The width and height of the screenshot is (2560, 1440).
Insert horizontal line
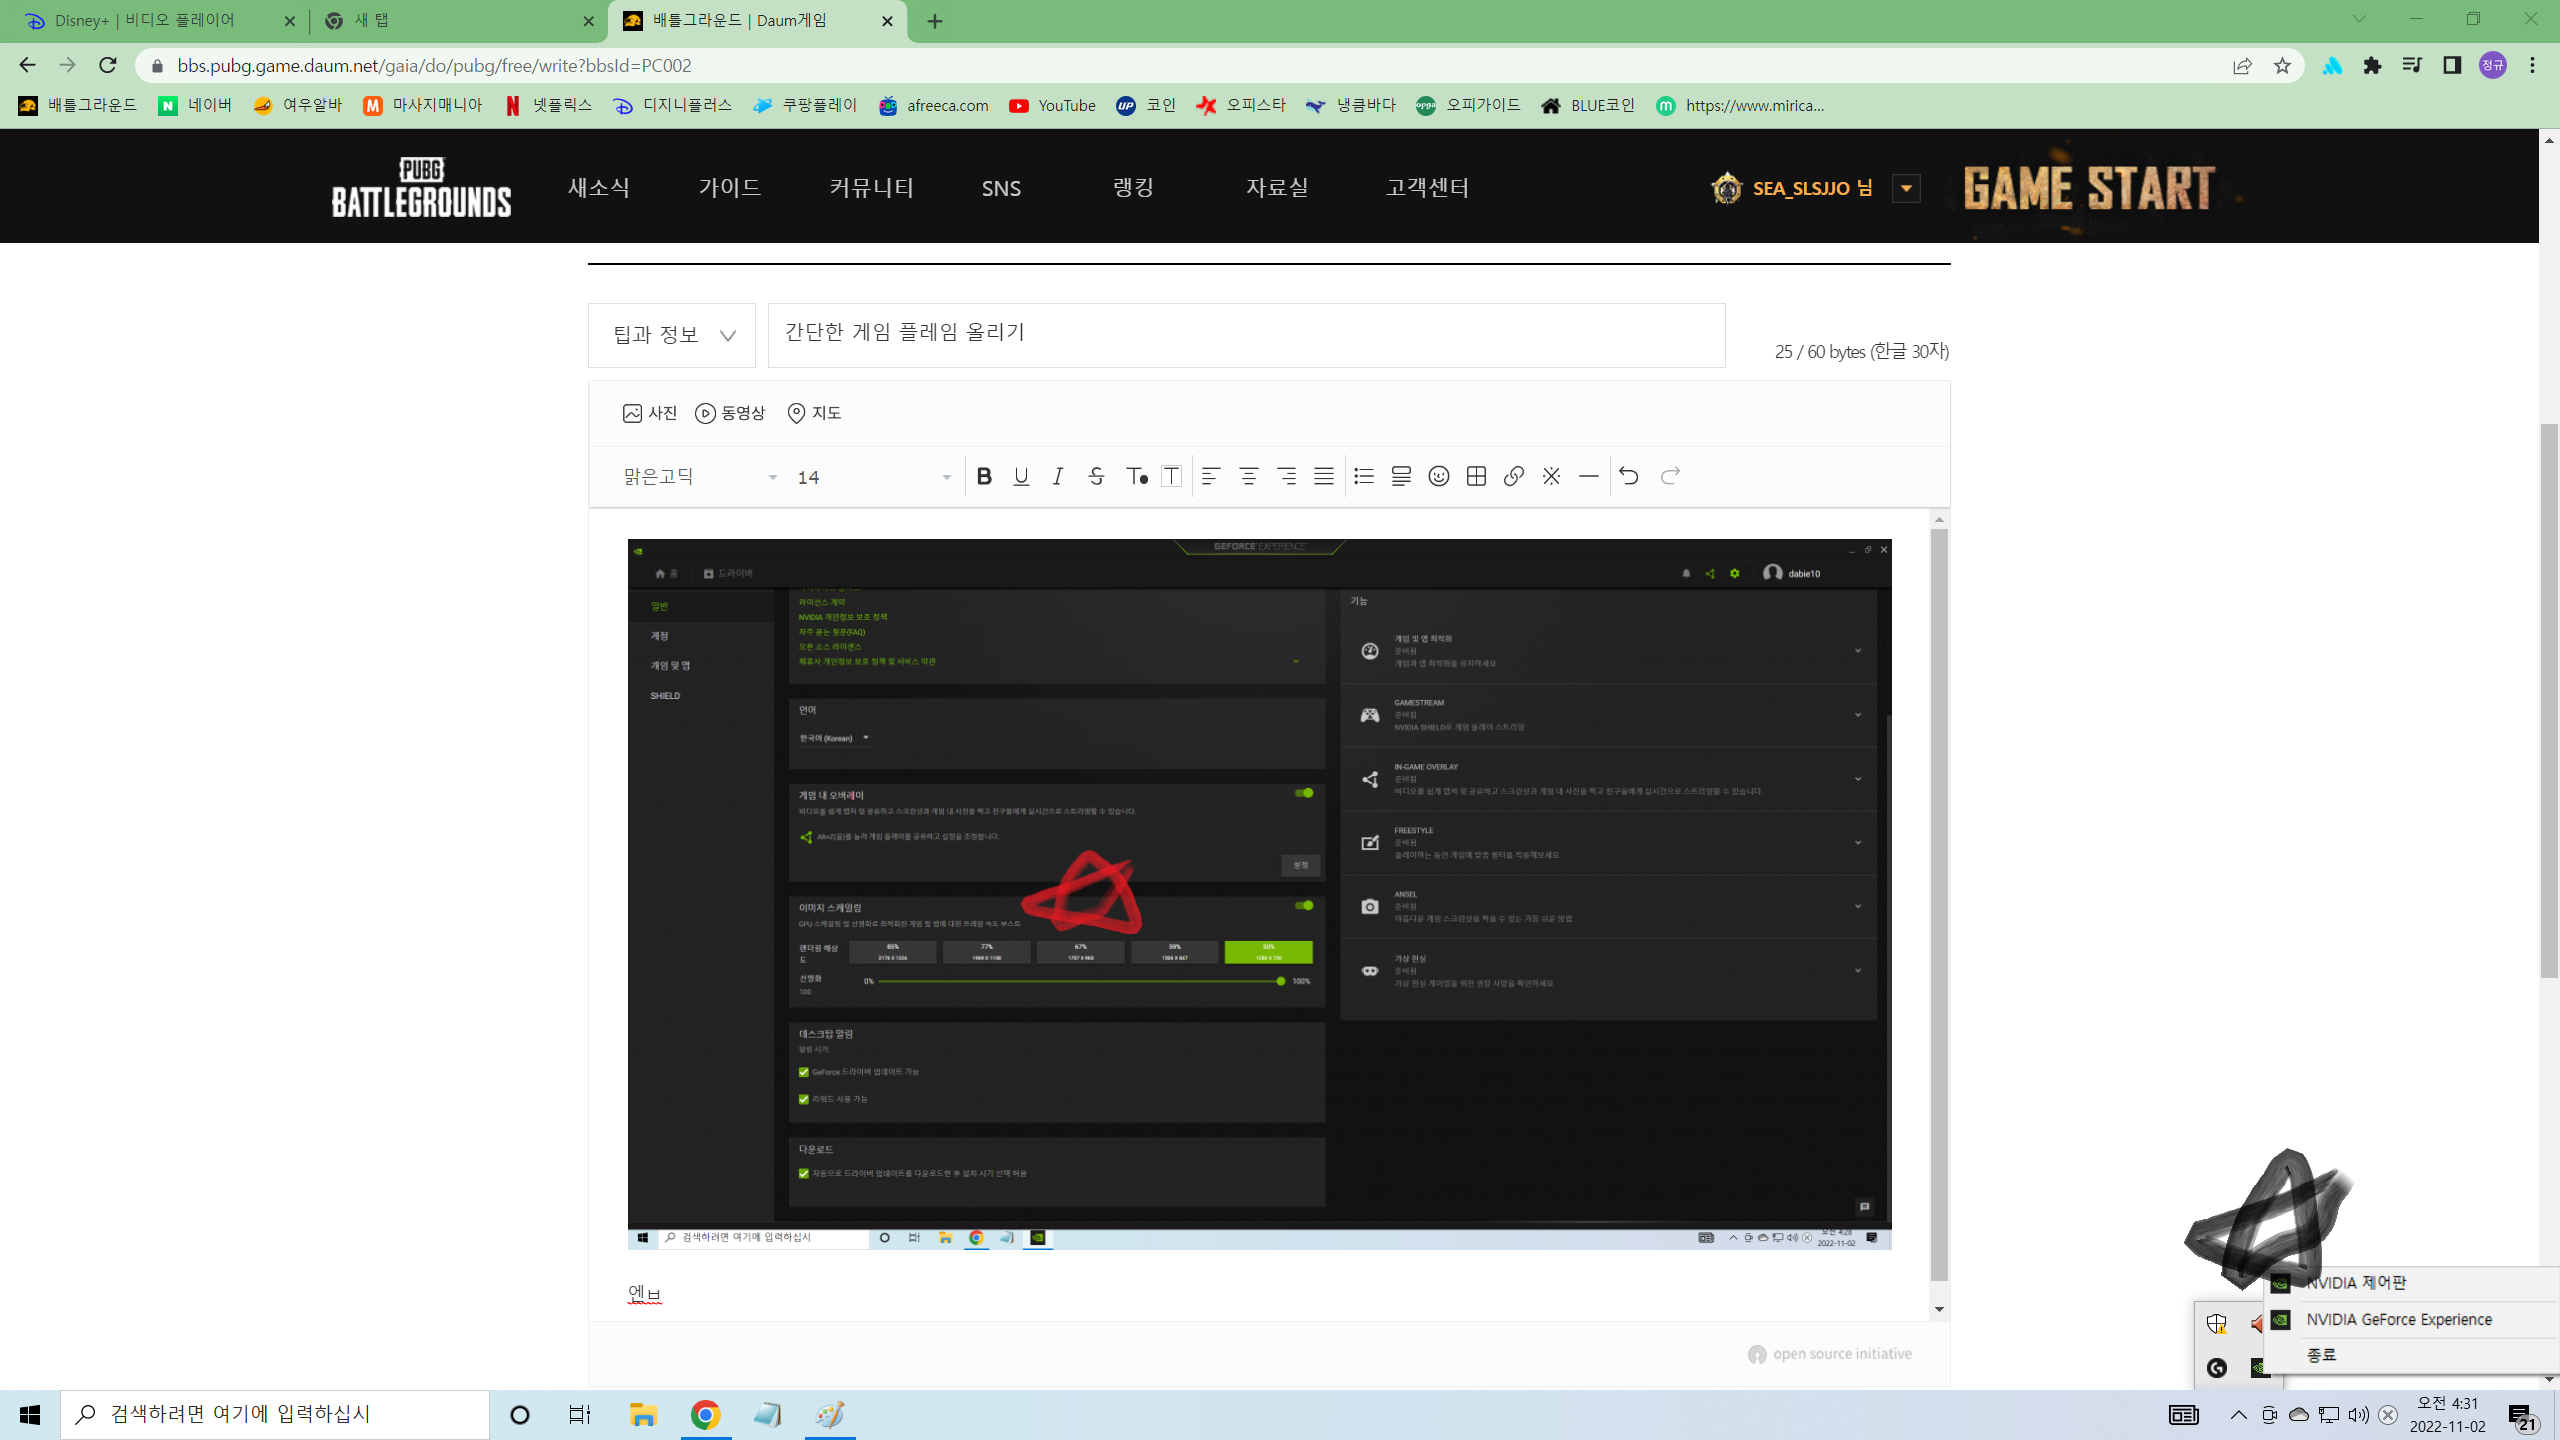1589,476
